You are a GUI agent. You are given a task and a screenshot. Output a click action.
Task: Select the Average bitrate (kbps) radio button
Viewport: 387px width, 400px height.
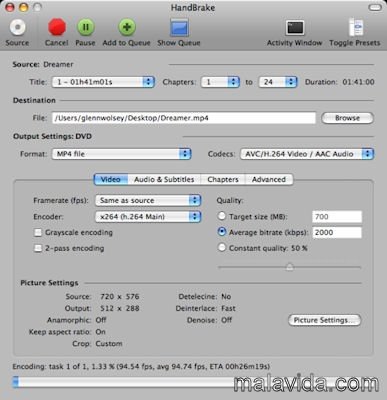[x=221, y=232]
